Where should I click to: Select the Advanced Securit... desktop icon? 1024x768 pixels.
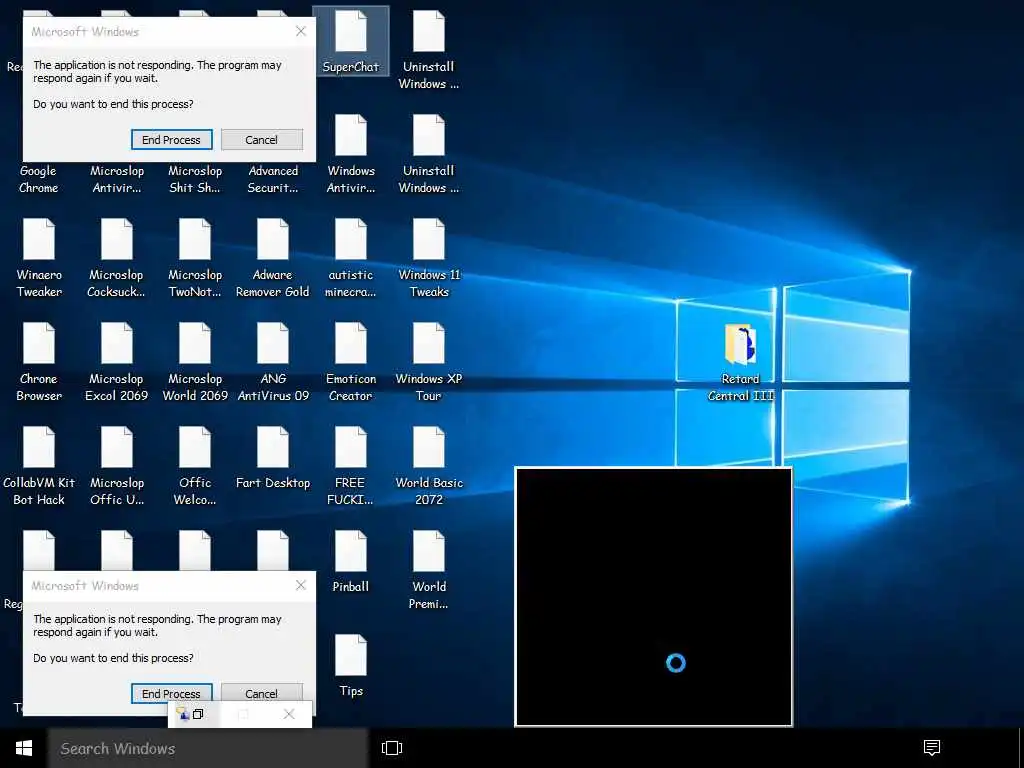tap(273, 179)
